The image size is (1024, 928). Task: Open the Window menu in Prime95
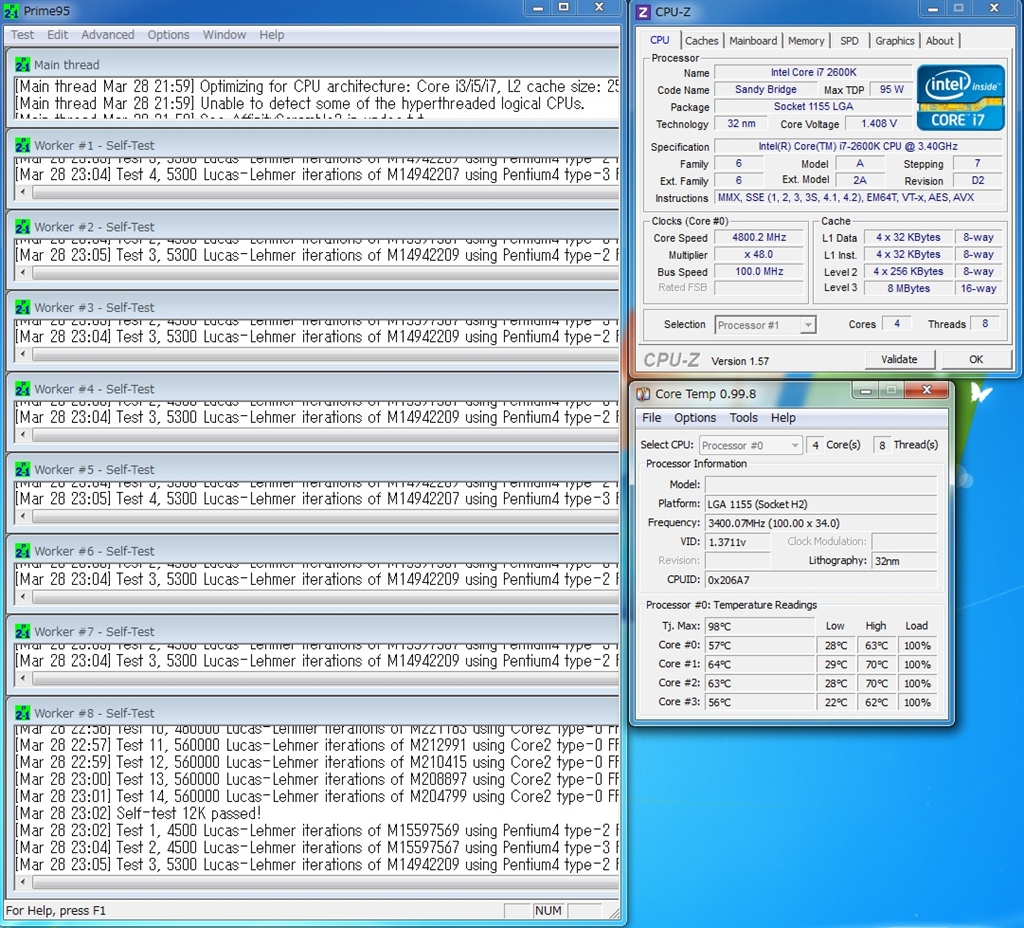point(224,35)
